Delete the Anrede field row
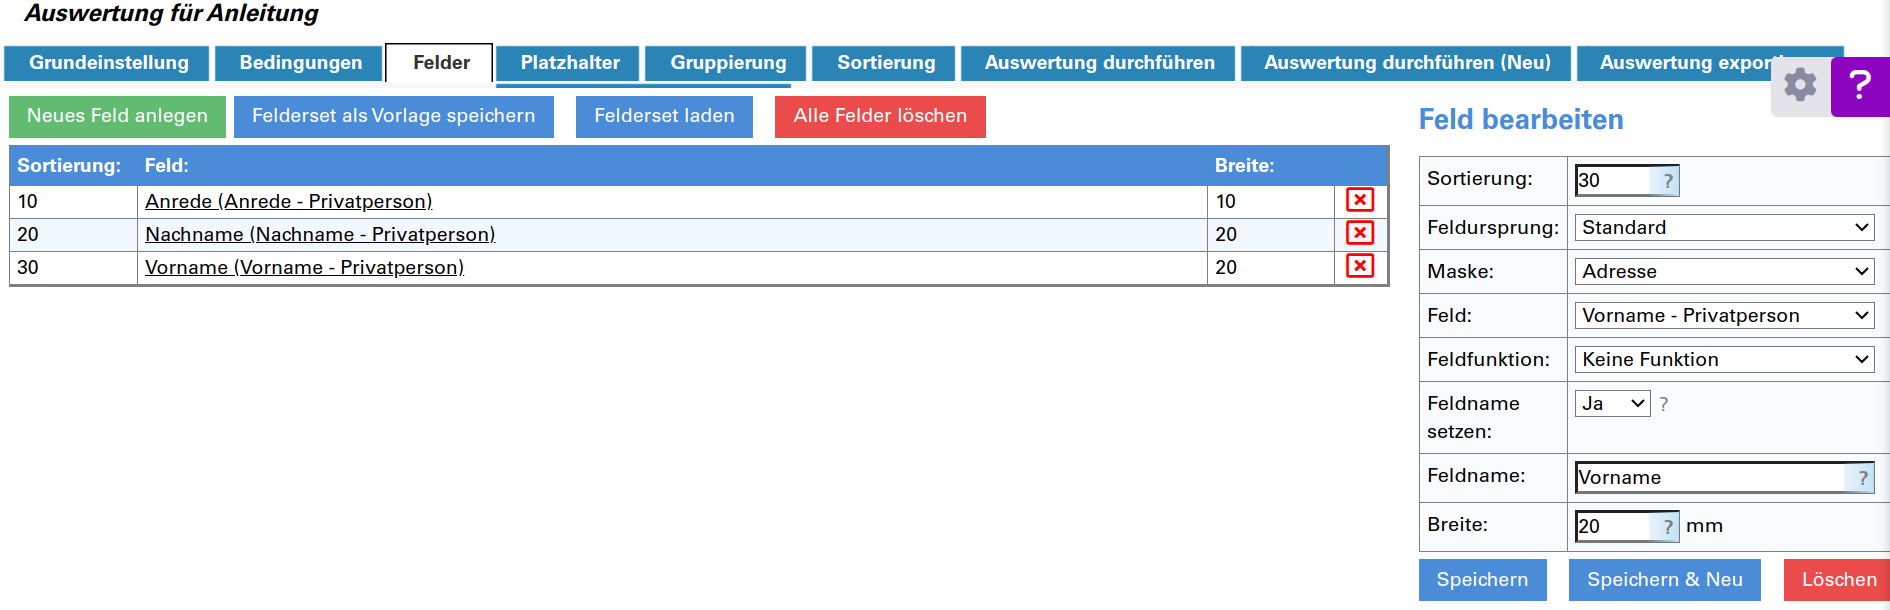 1360,200
